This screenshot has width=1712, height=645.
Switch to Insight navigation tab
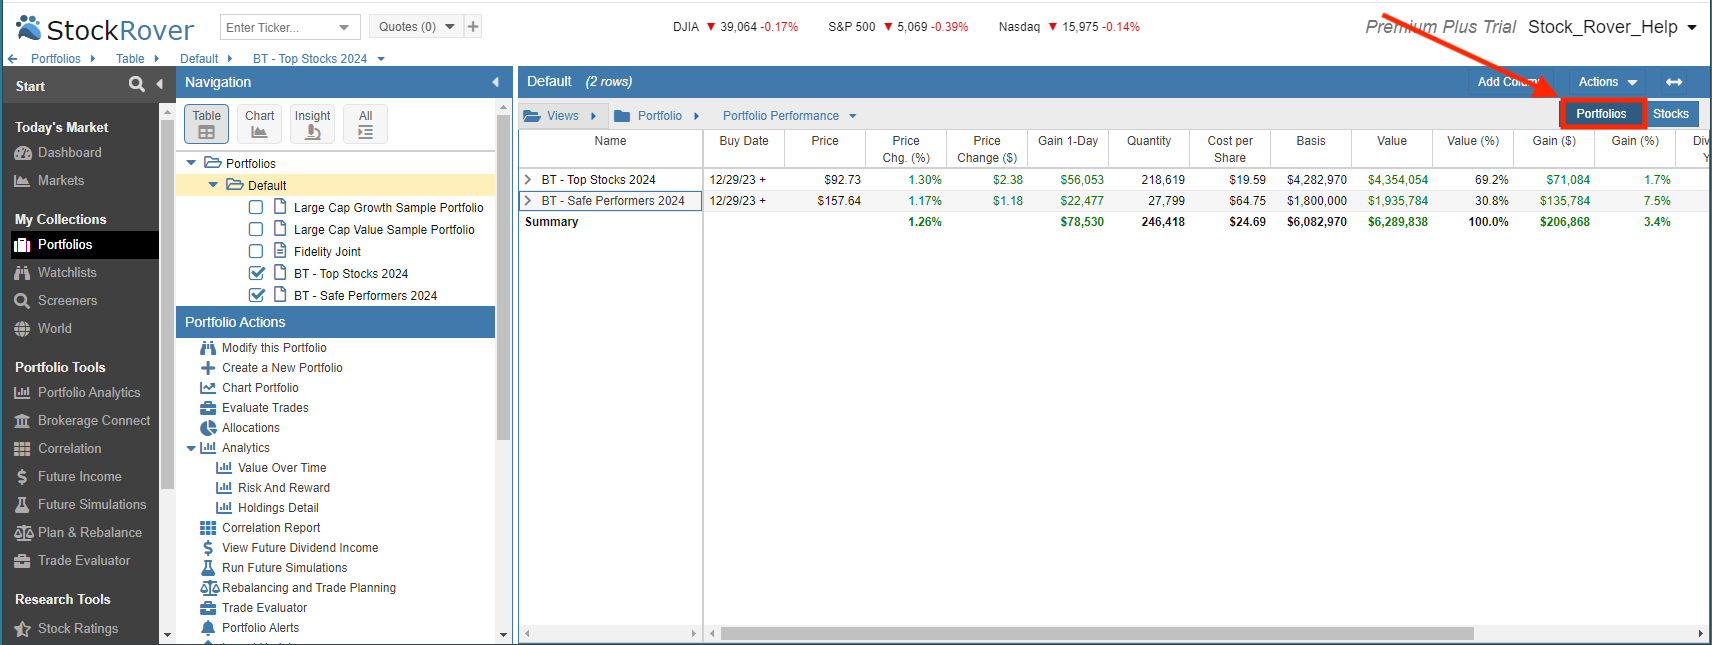tap(313, 124)
